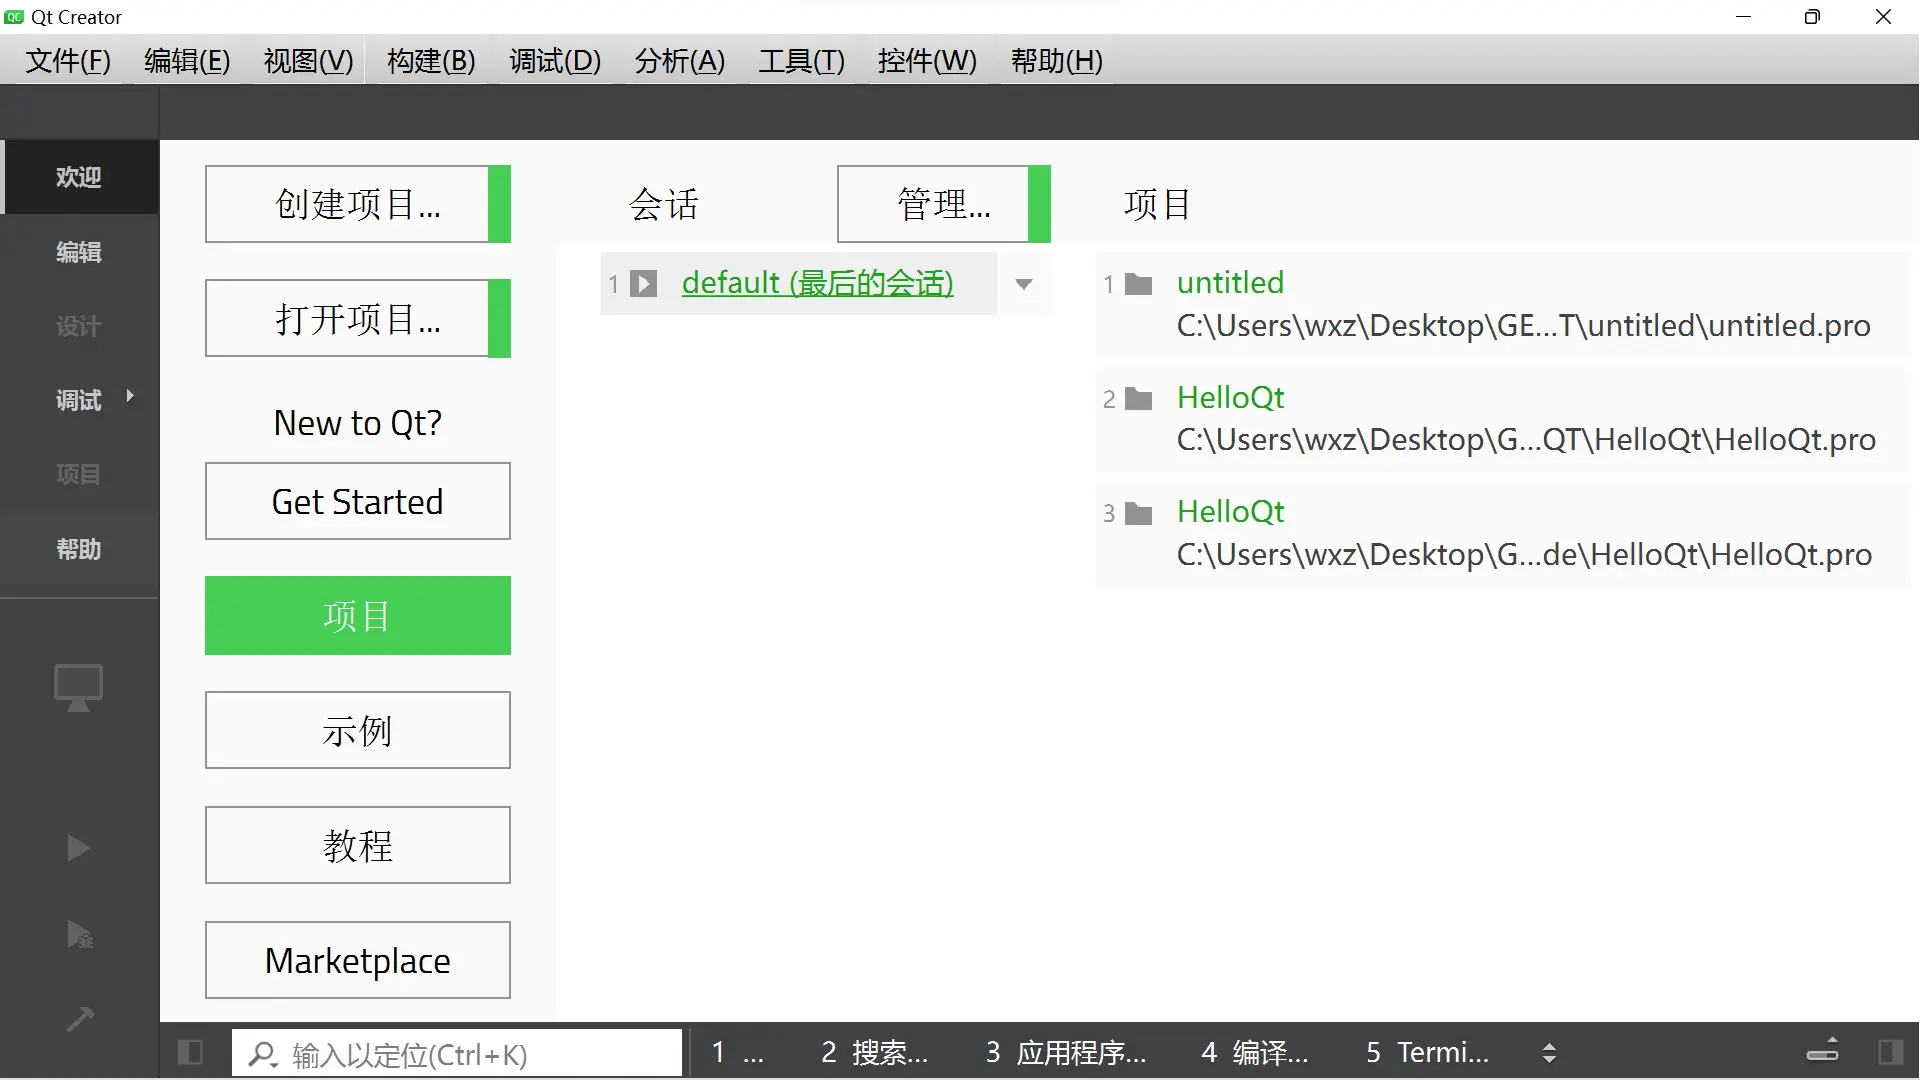Image resolution: width=1920 pixels, height=1080 pixels.
Task: Click the Manage sessions (管理) button
Action: pos(944,204)
